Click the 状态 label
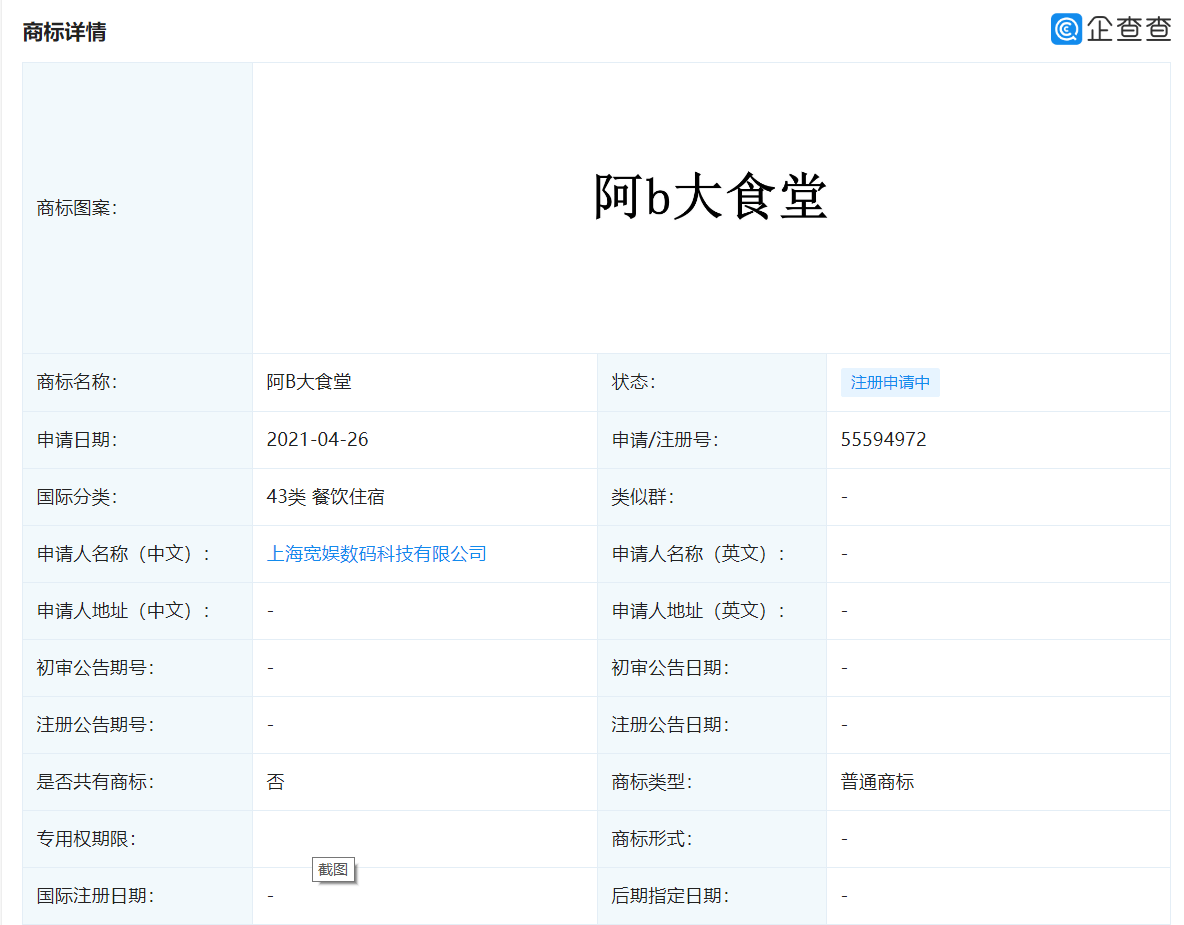 (x=634, y=382)
